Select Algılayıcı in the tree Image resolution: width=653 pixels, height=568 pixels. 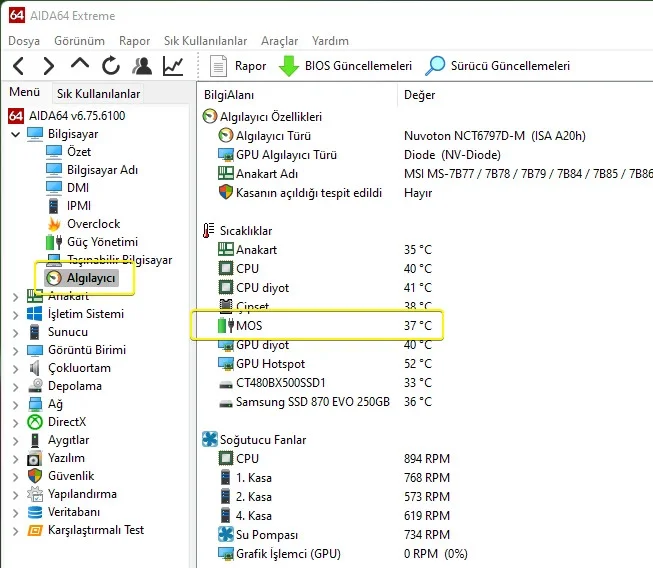pos(82,278)
